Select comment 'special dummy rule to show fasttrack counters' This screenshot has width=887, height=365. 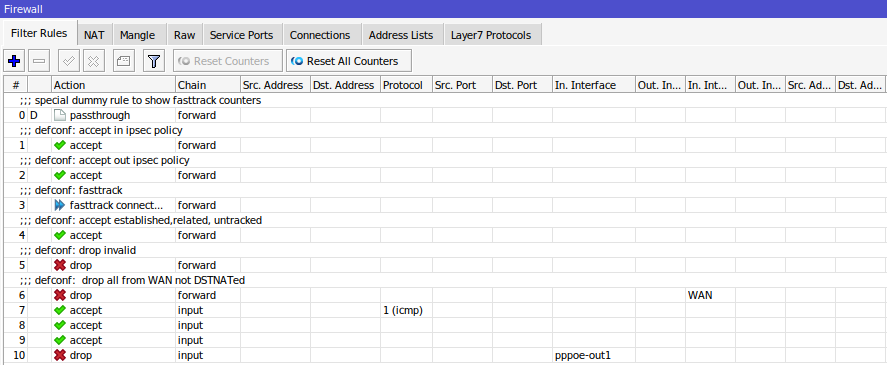(x=148, y=101)
